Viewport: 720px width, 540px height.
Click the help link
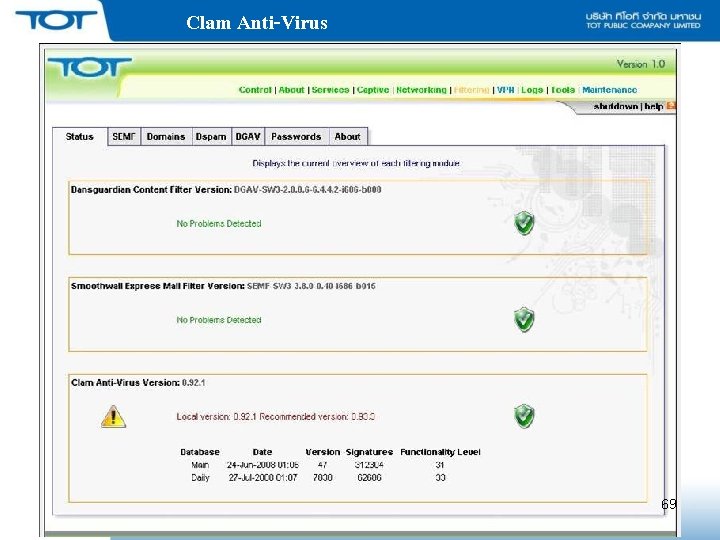653,107
